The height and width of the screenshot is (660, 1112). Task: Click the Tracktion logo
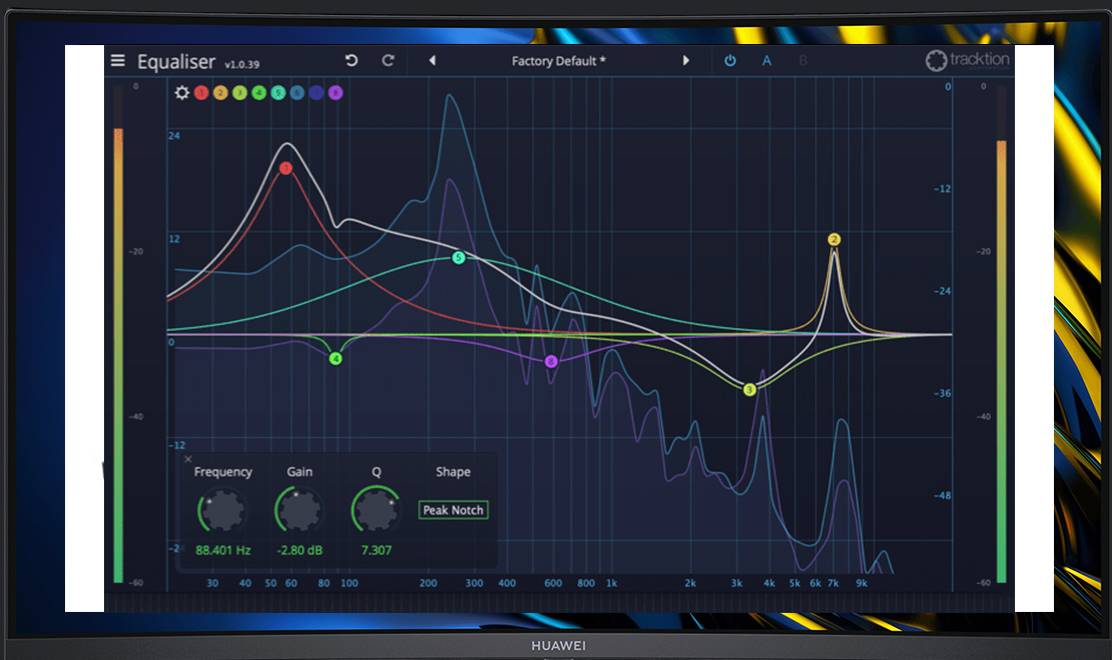967,60
